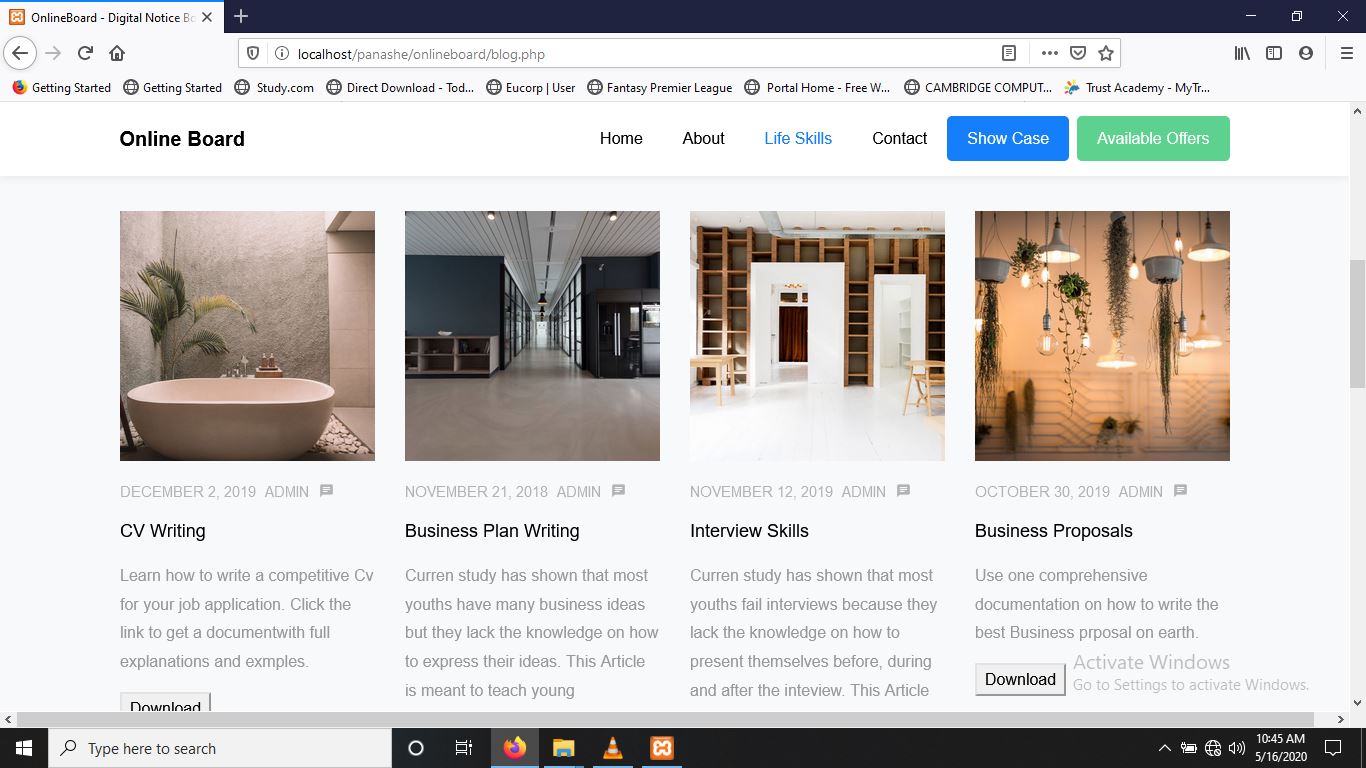This screenshot has height=768, width=1366.
Task: Open the Firefox hamburger menu
Action: (x=1346, y=53)
